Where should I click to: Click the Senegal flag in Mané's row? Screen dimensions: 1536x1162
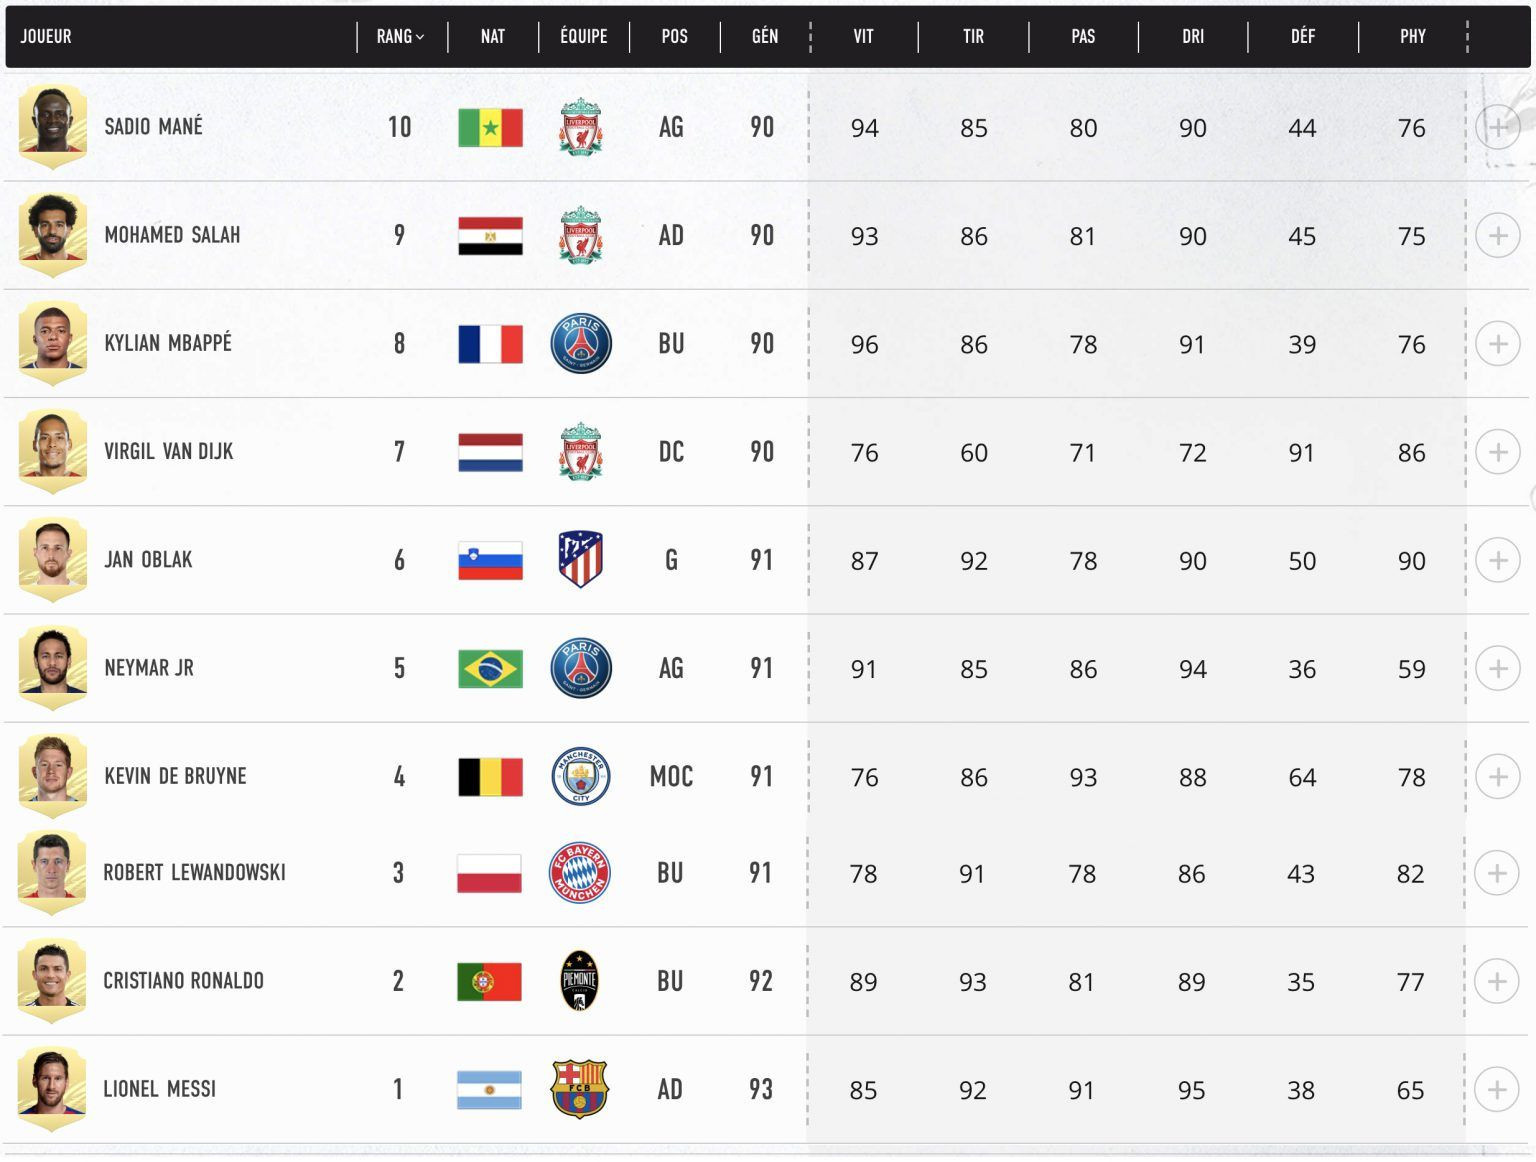490,127
